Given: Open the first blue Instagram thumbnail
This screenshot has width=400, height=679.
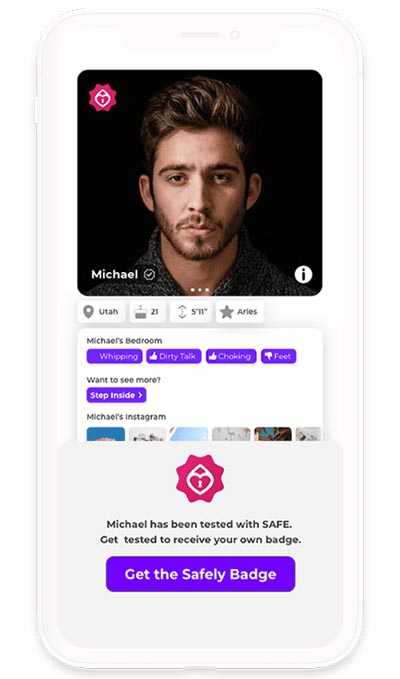Looking at the screenshot, I should tap(106, 434).
